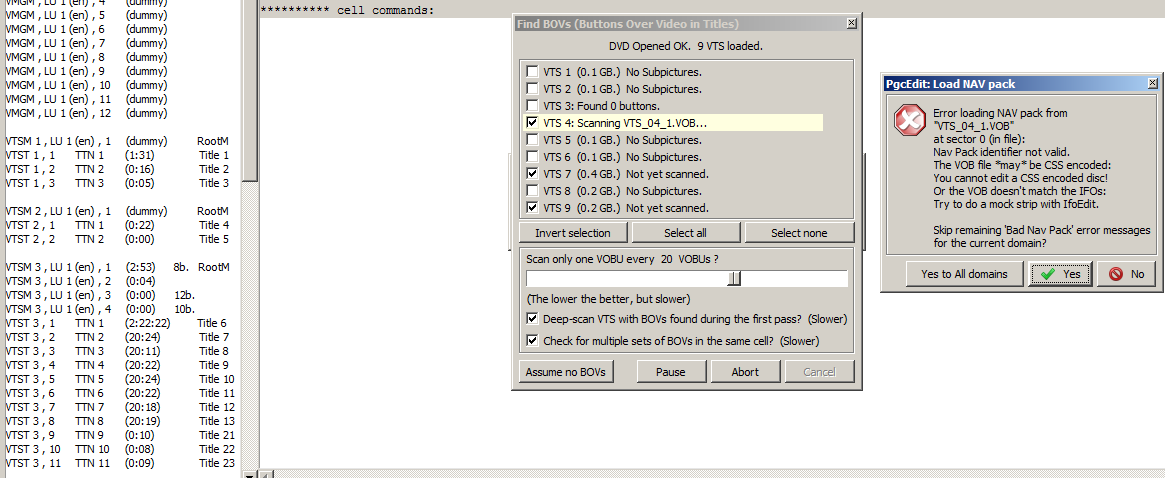This screenshot has height=478, width=1165.
Task: Click Assume no BOVs button
Action: (565, 372)
